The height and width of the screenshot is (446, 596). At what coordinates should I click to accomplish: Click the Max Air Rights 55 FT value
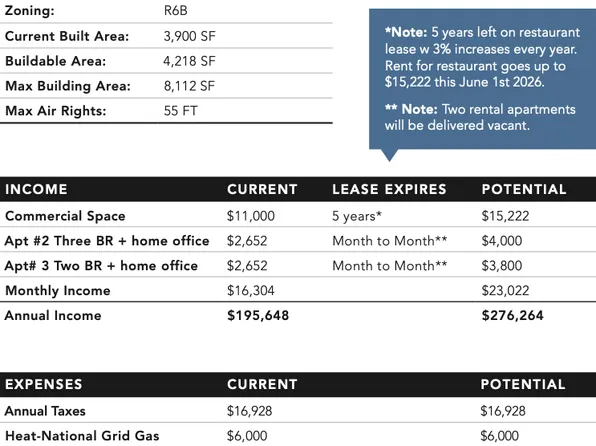(x=181, y=111)
